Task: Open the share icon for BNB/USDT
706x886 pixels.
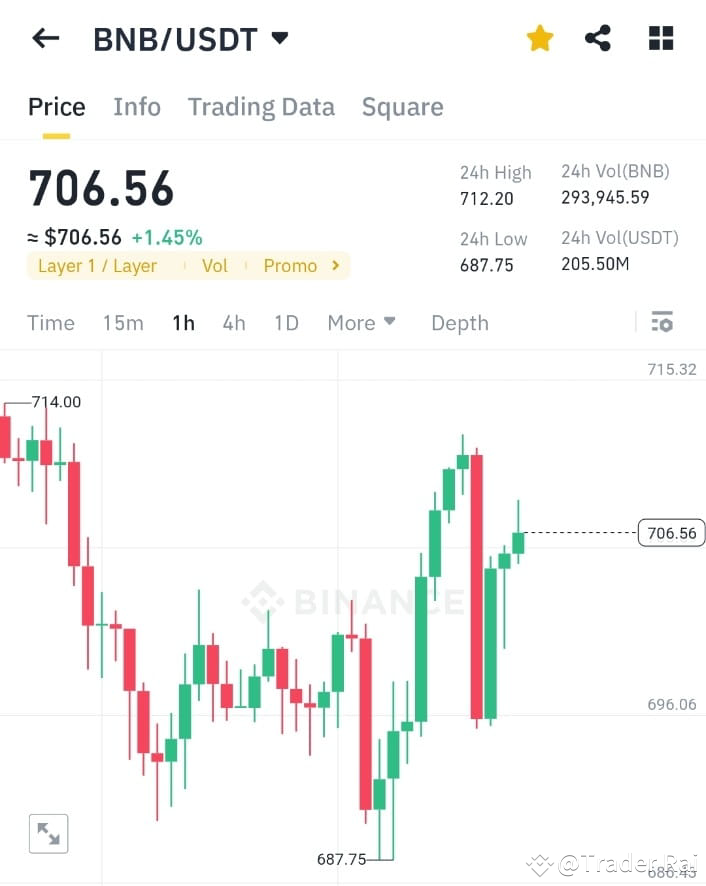Action: click(x=598, y=37)
